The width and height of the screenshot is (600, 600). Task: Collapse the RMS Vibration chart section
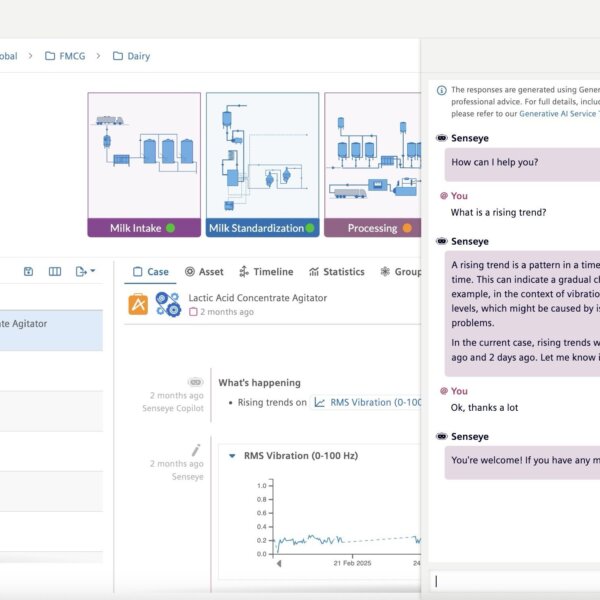pos(232,456)
